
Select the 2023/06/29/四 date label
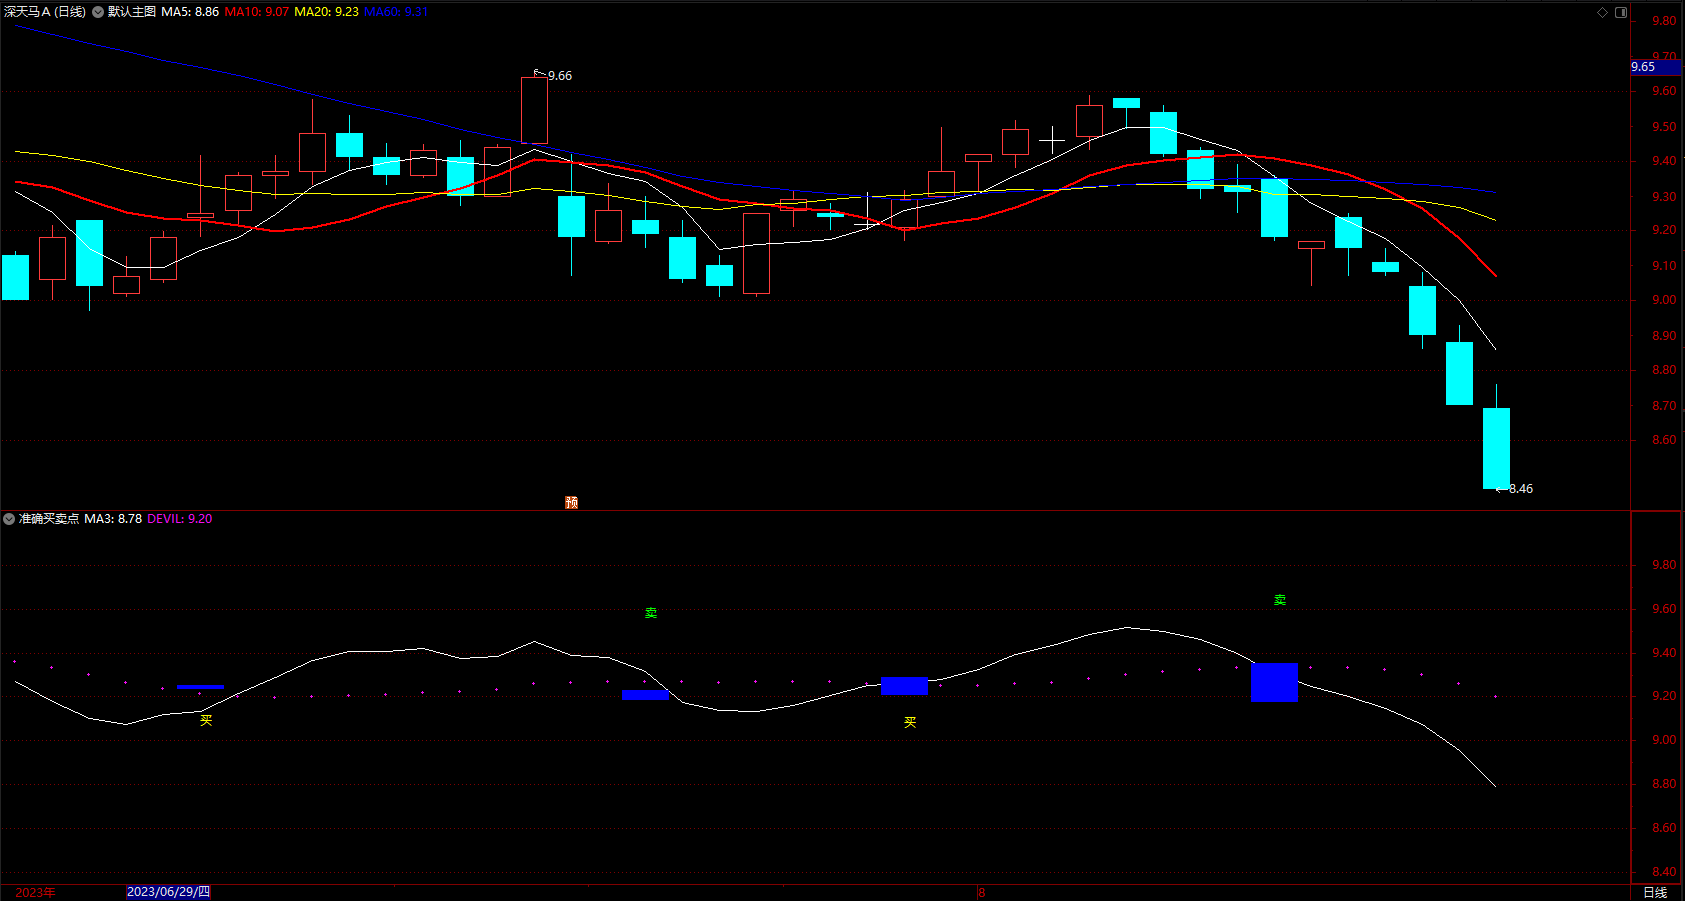[x=168, y=892]
